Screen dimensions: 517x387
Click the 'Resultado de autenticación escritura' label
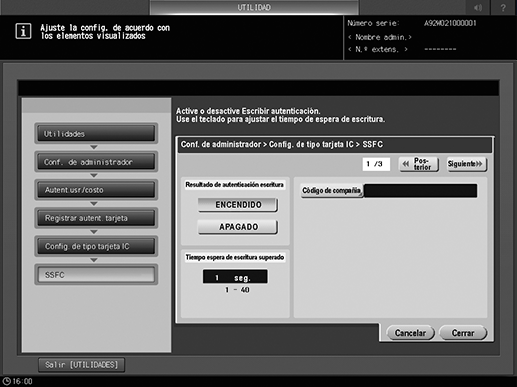pos(235,185)
